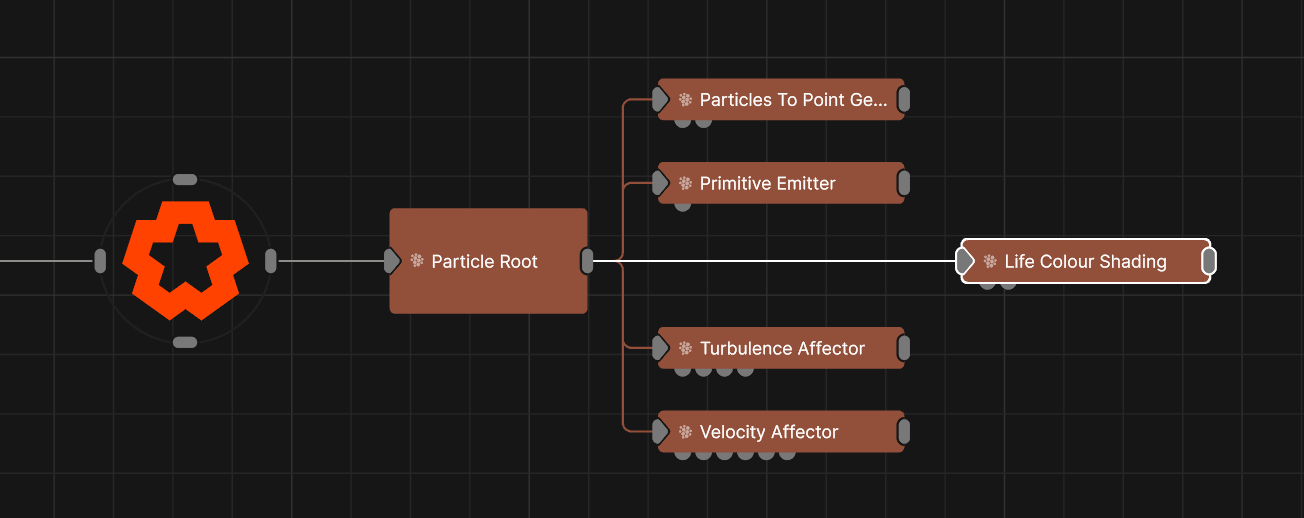This screenshot has height=518, width=1304.
Task: Click the Turbulence Affector node icon
Action: click(x=685, y=349)
